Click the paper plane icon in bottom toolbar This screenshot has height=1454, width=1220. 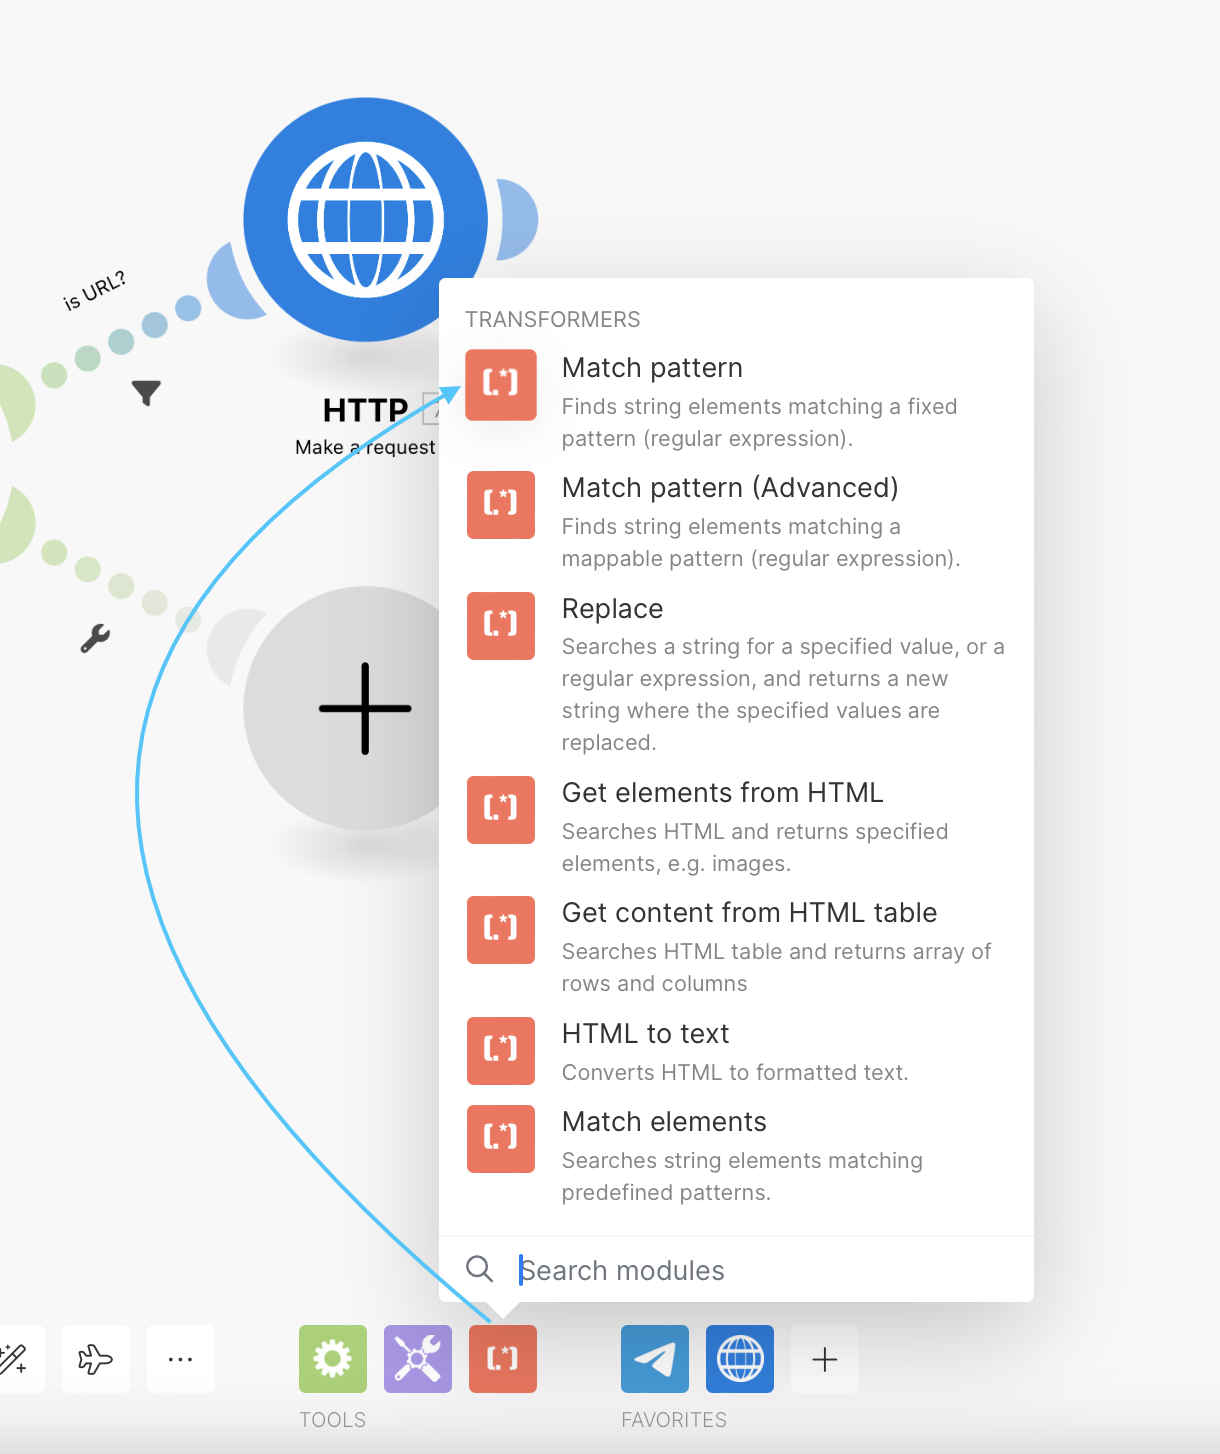[x=95, y=1359]
